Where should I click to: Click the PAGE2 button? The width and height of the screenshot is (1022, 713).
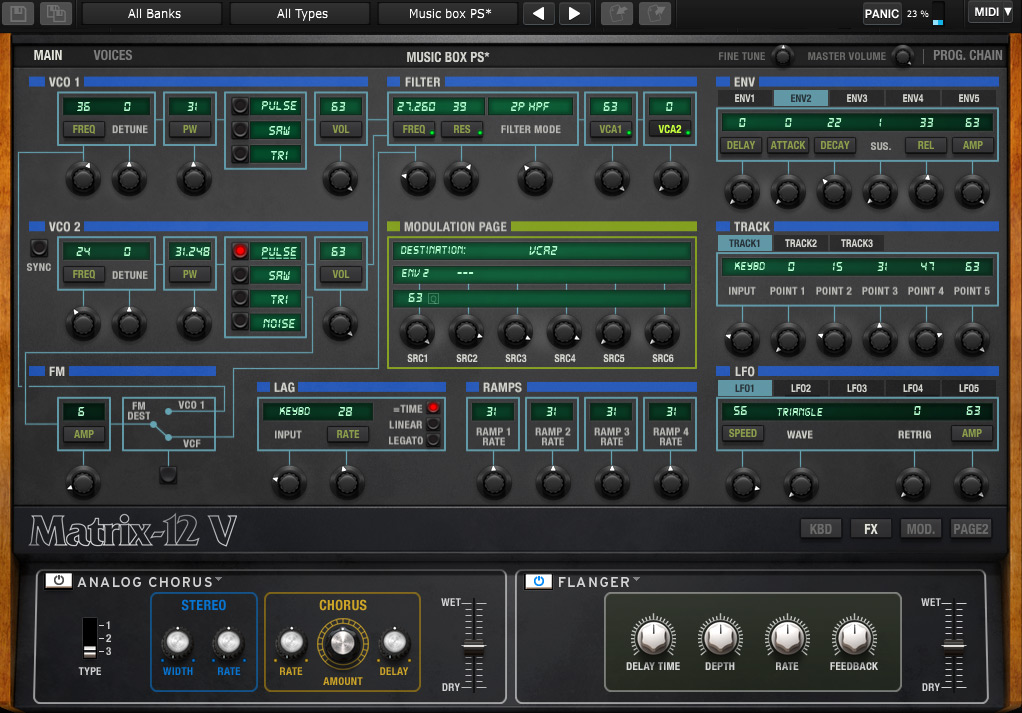pyautogui.click(x=971, y=529)
